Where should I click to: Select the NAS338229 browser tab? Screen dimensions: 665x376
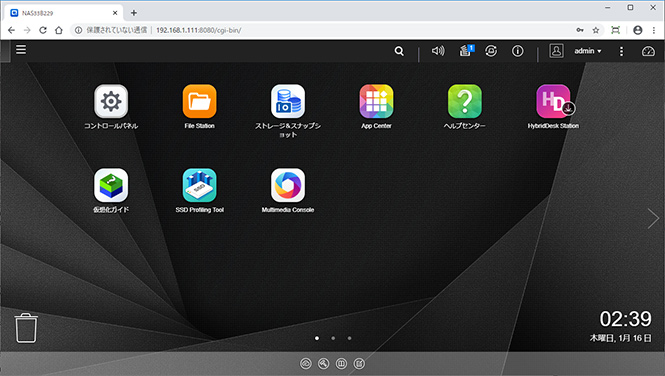(x=63, y=13)
